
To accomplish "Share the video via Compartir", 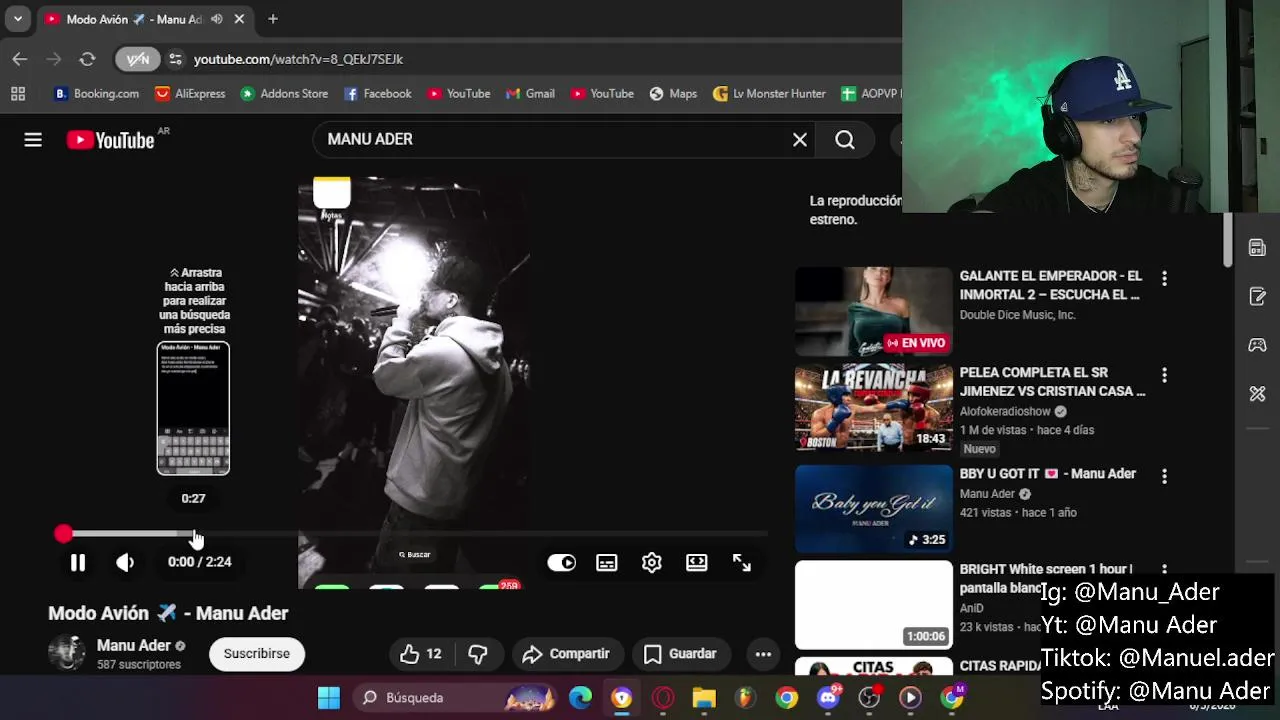I will coord(566,654).
